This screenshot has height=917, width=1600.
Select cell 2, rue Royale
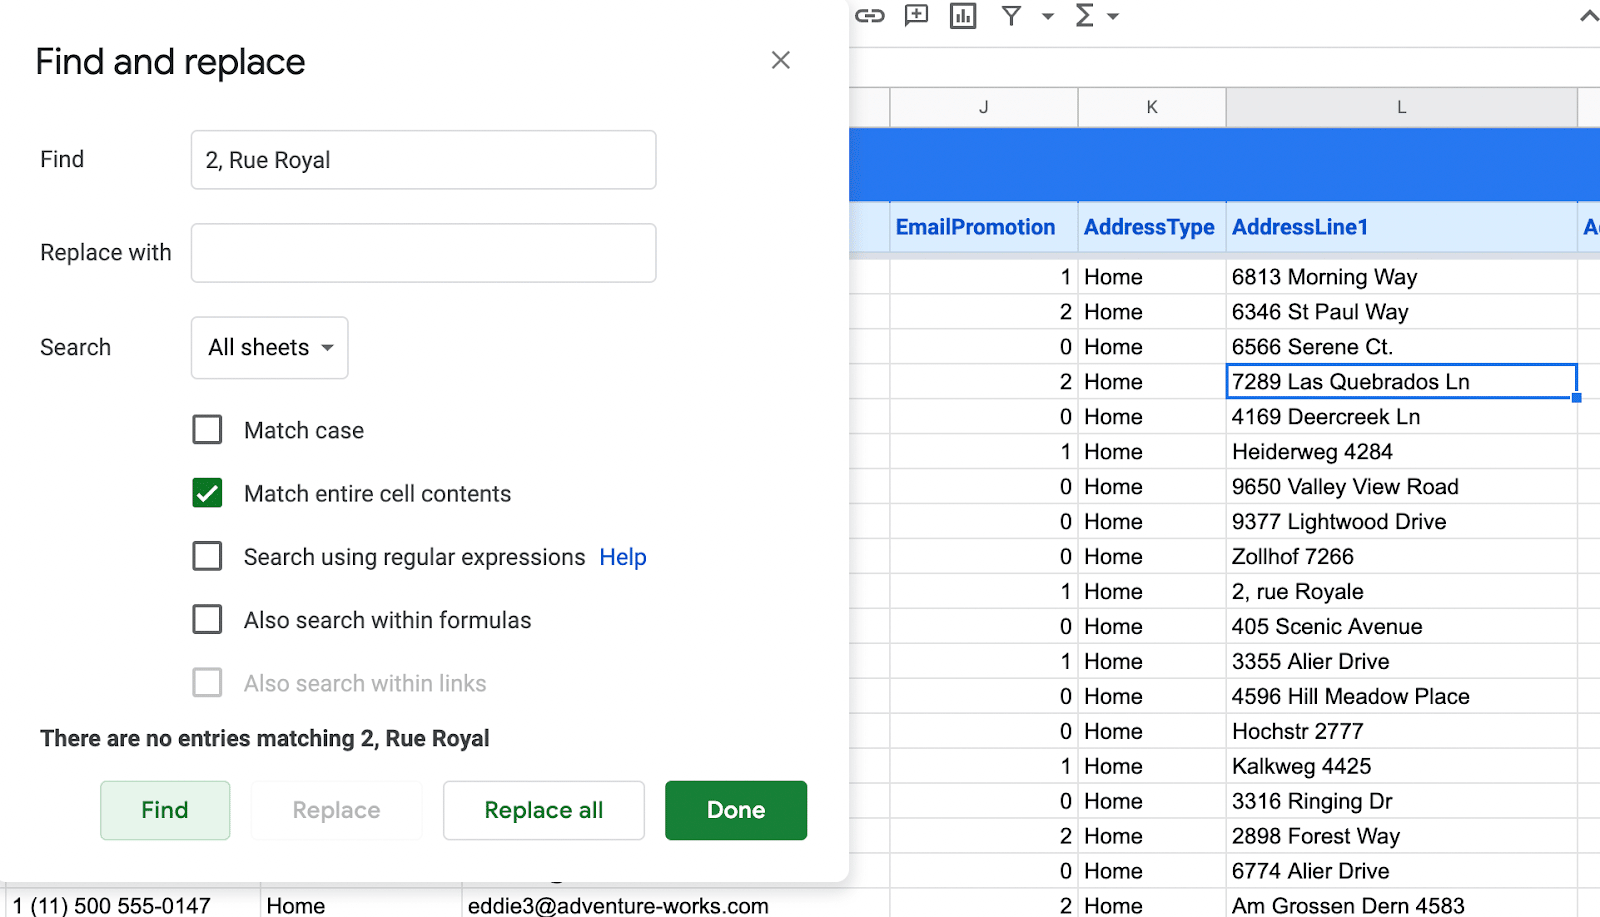tap(1401, 592)
